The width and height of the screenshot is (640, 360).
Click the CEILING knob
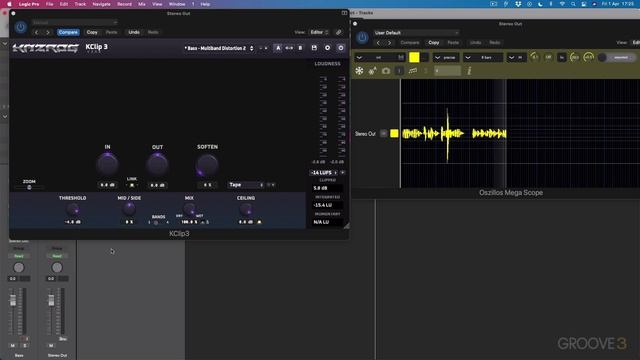(x=246, y=209)
